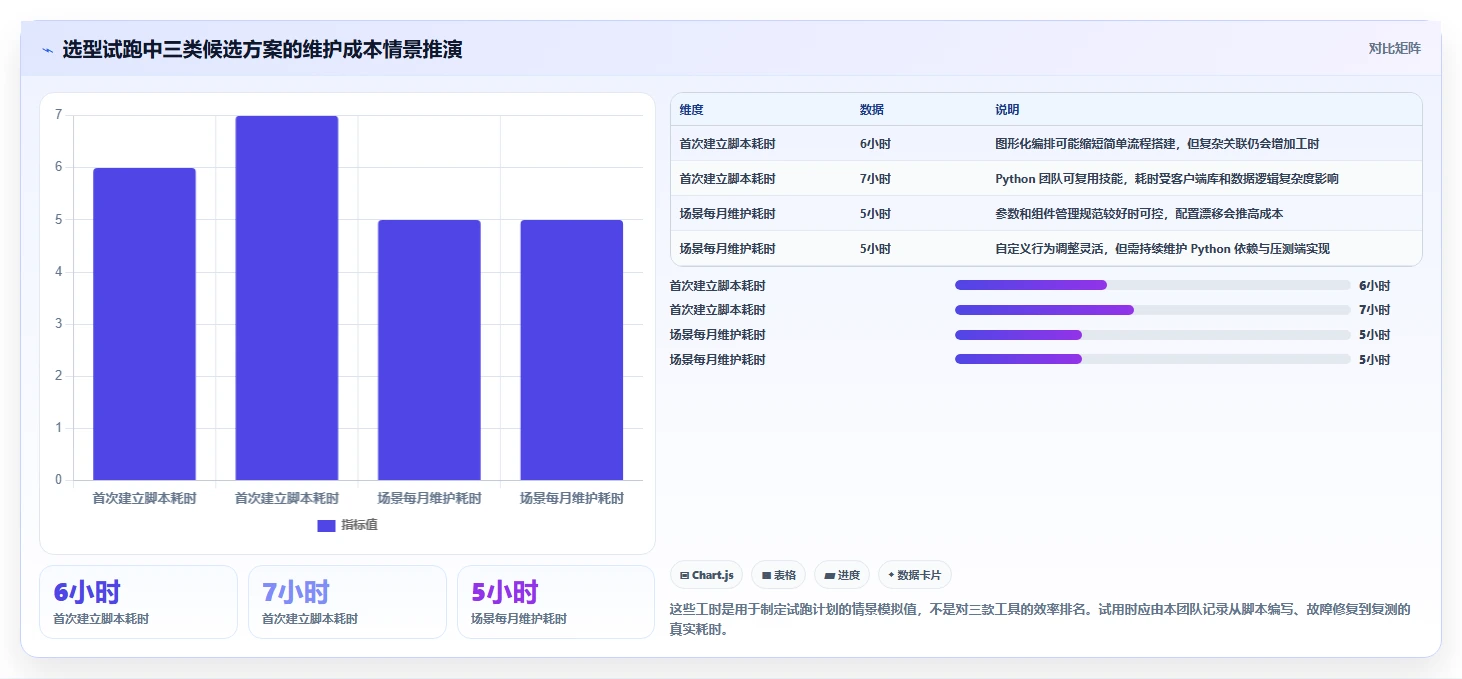Click the chart bar that reaches value 6
Image resolution: width=1462 pixels, height=679 pixels.
tap(144, 324)
